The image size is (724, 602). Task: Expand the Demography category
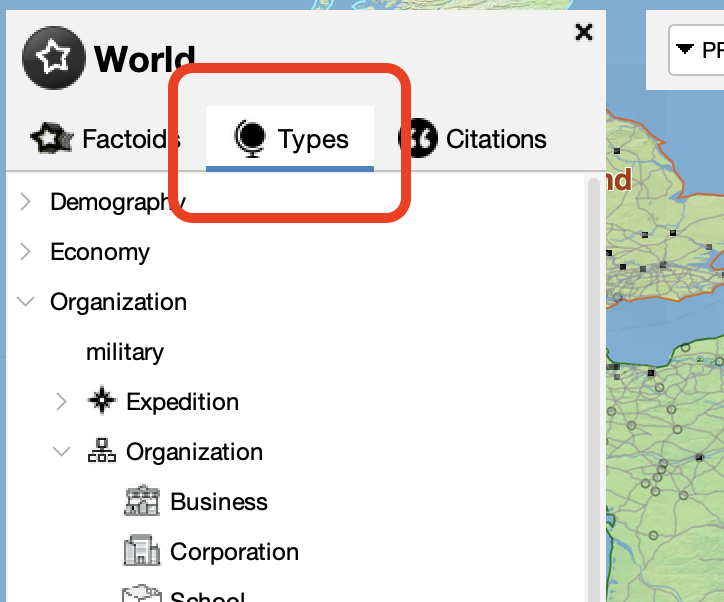26,202
